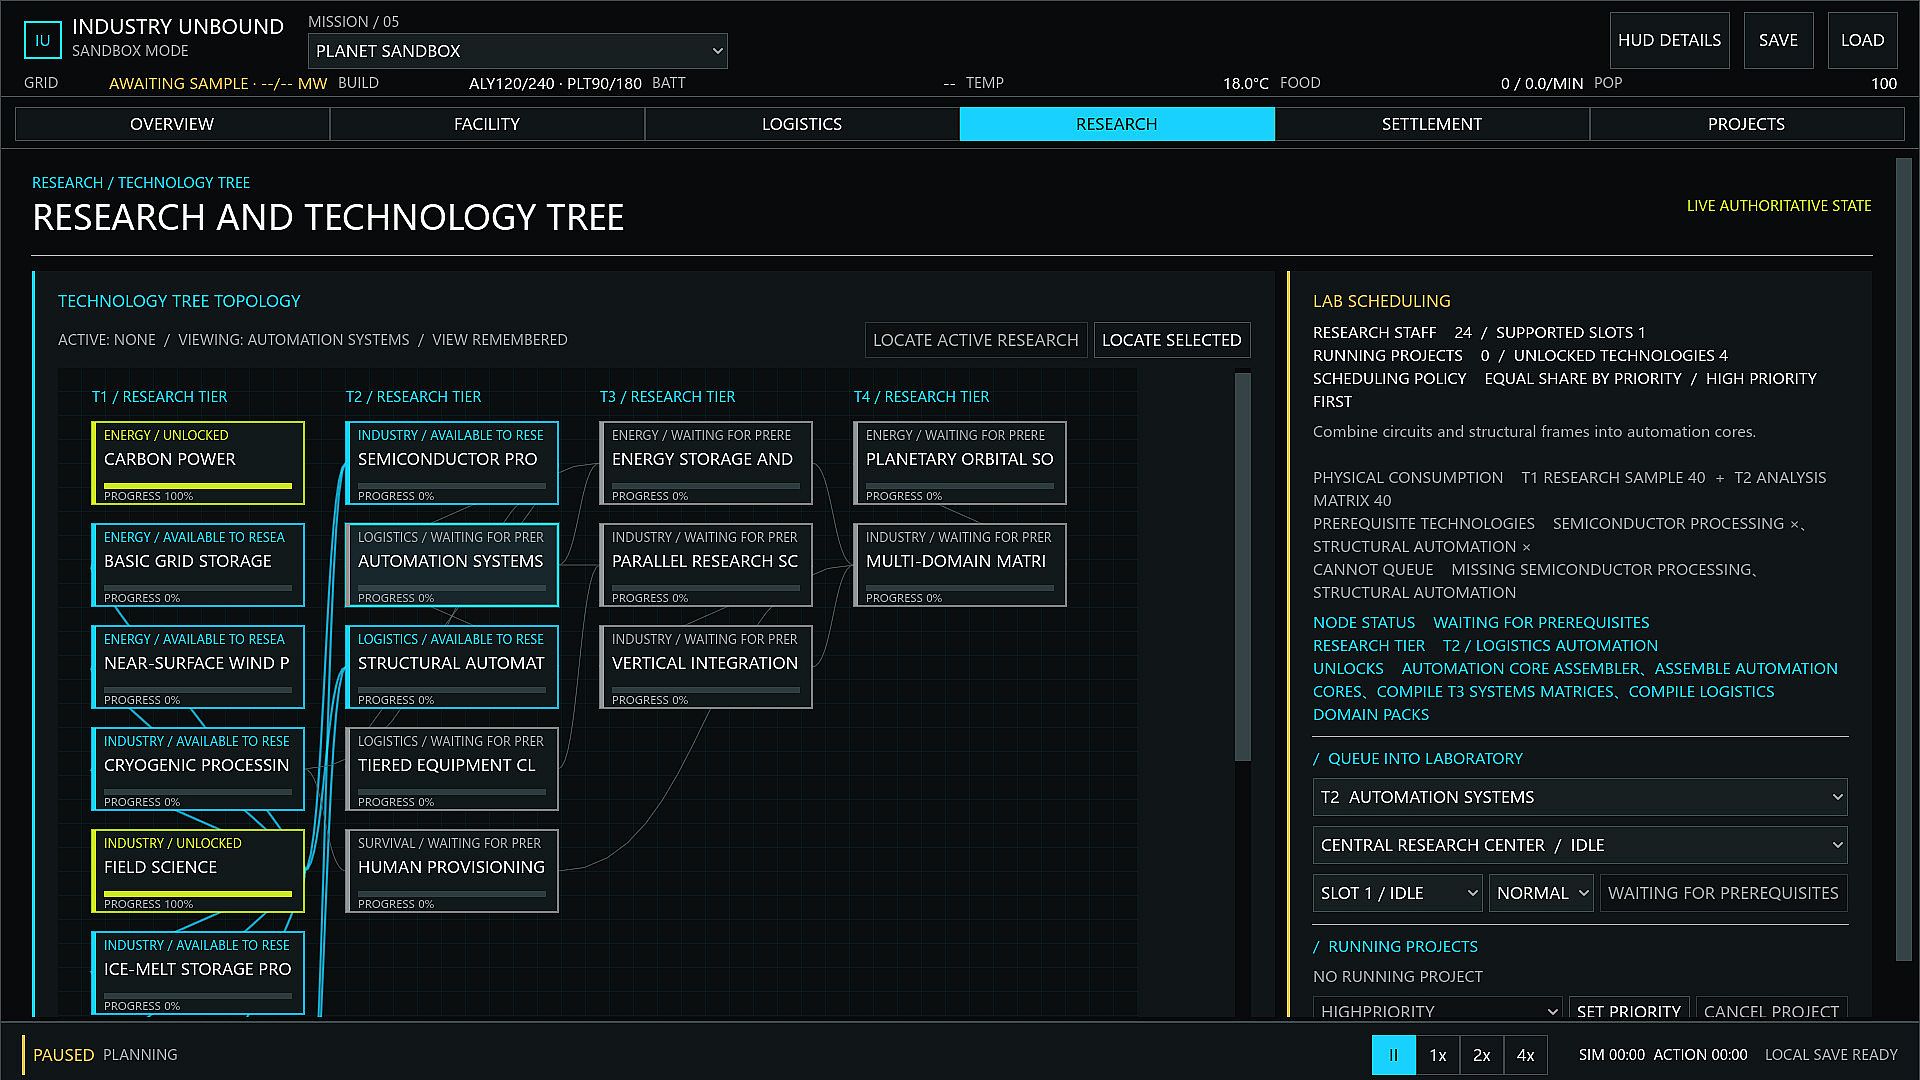Click the Research / Technology Tree breadcrumb
The height and width of the screenshot is (1080, 1920).
(141, 183)
